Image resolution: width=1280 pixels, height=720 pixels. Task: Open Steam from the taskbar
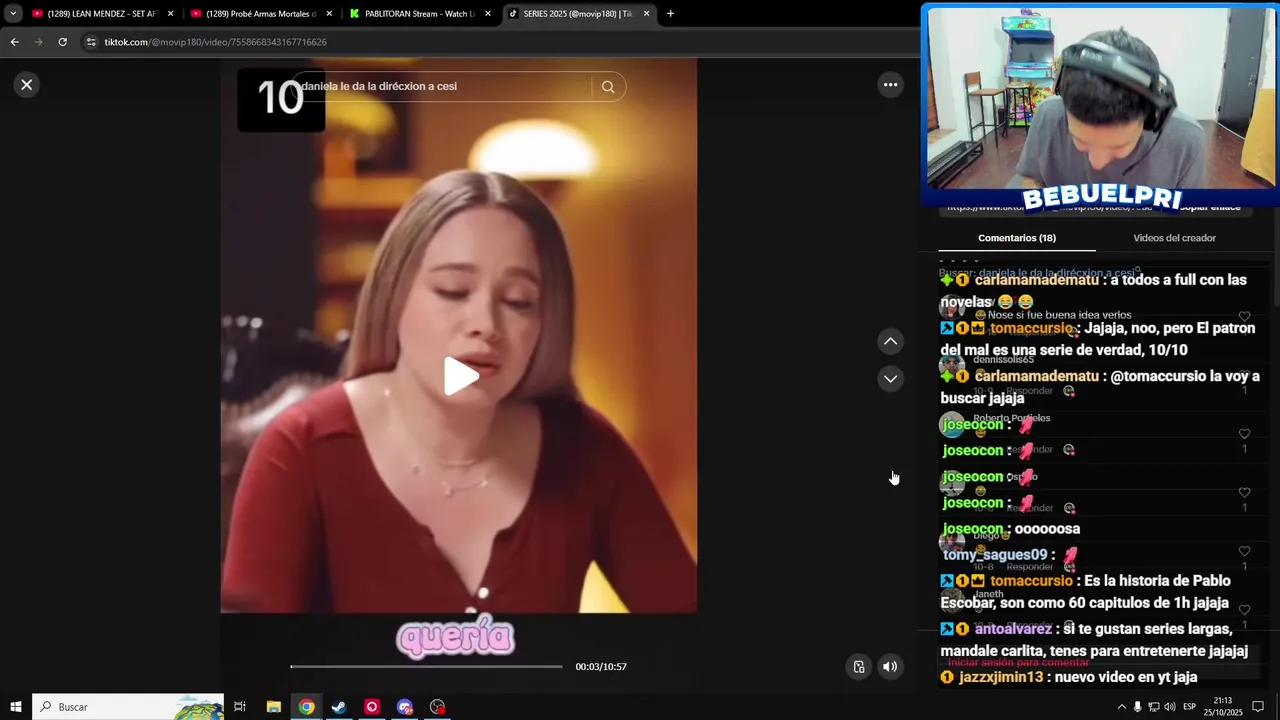click(339, 707)
